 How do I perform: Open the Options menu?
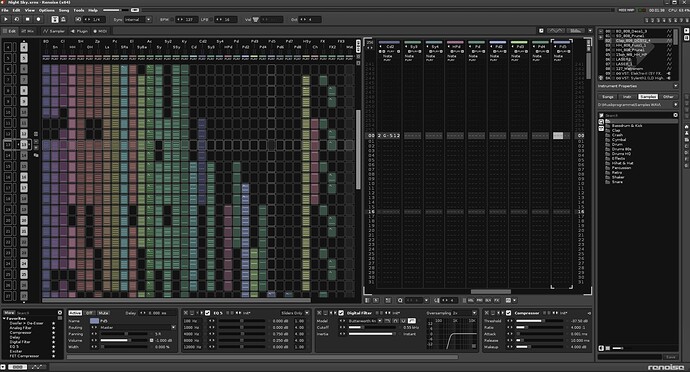47,10
